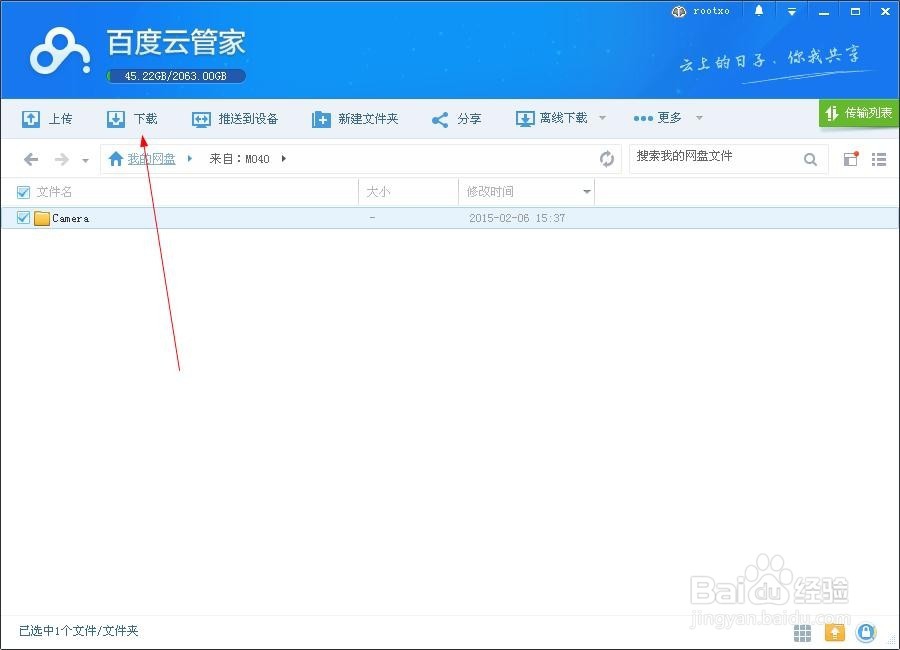Image resolution: width=900 pixels, height=650 pixels.
Task: Open the notification bell
Action: 759,11
